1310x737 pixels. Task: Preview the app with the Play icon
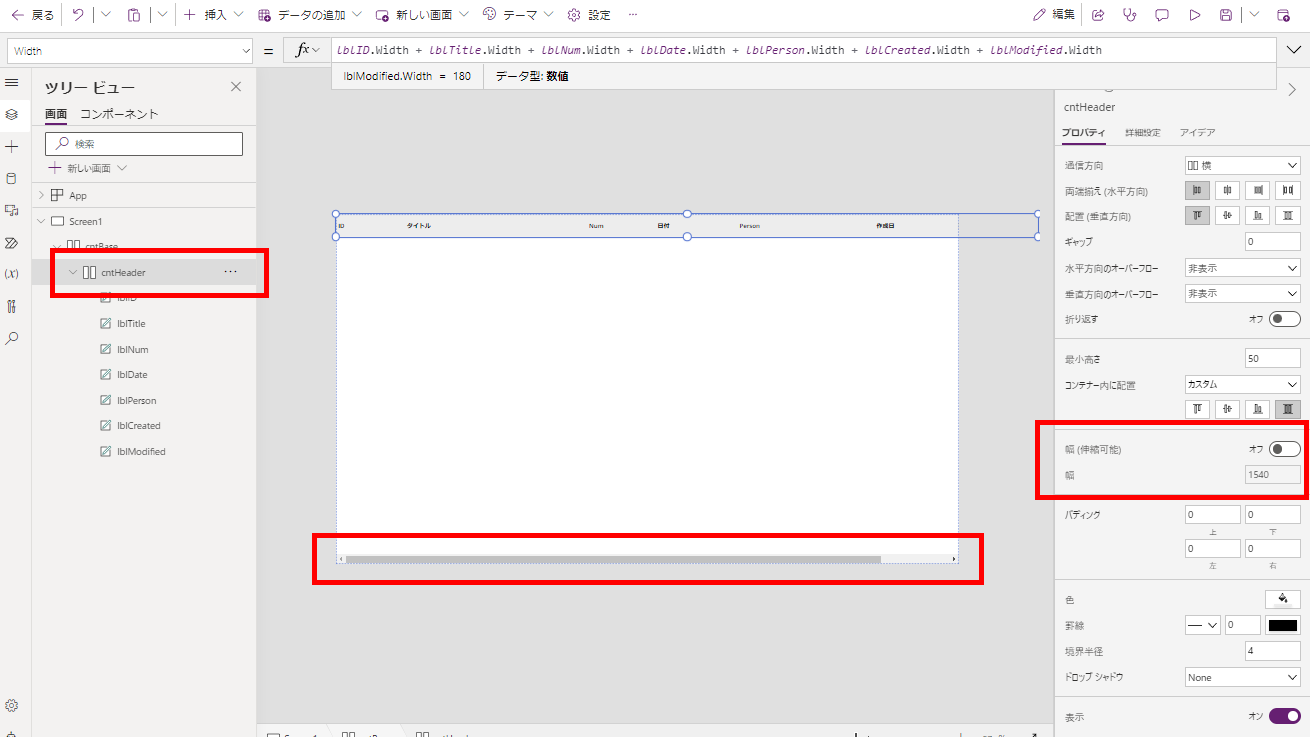(1195, 13)
